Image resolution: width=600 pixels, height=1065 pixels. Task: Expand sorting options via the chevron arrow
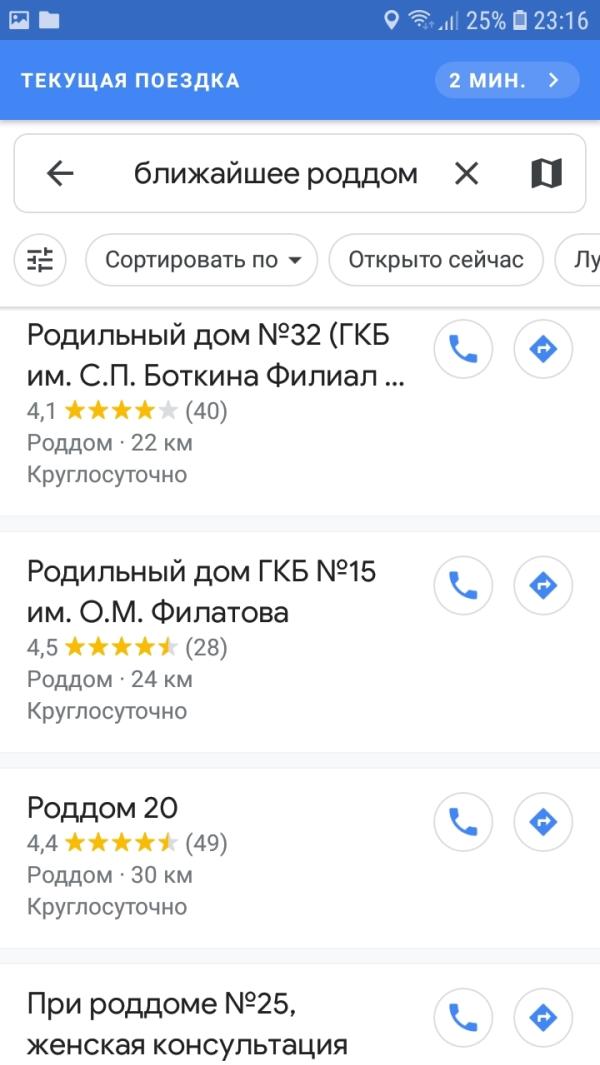click(x=295, y=259)
